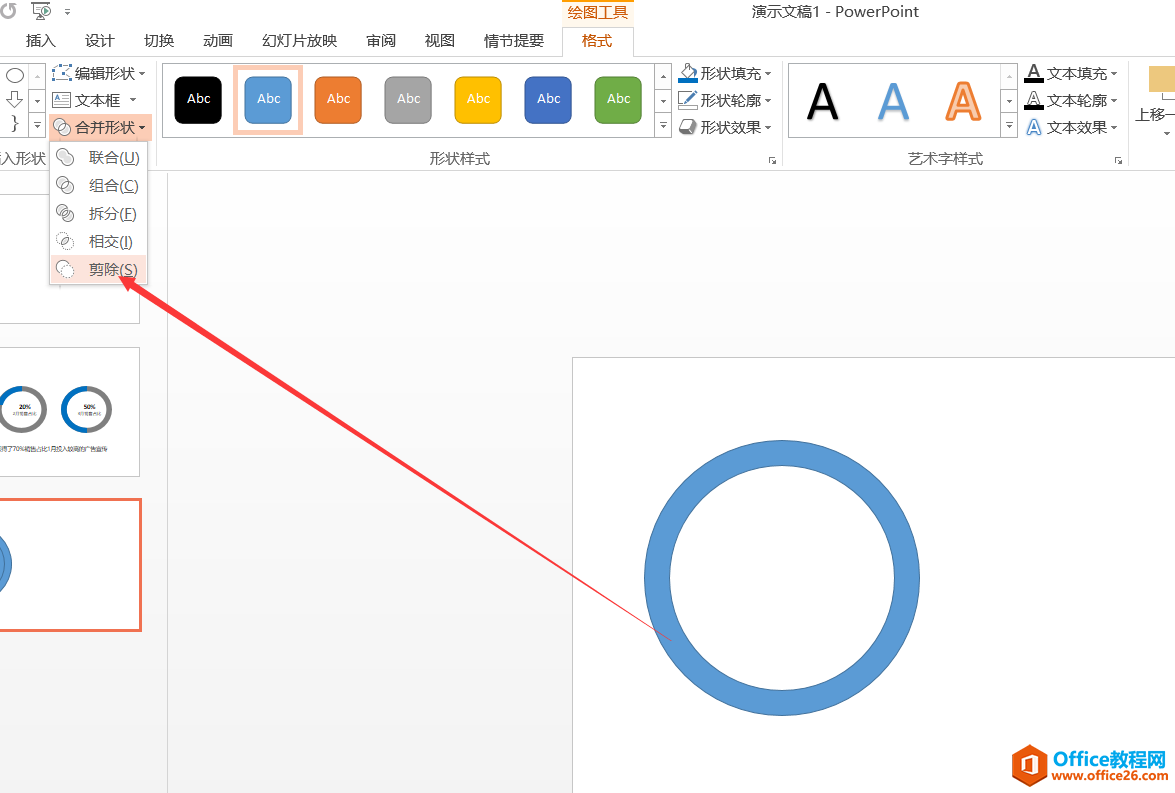
Task: Open the 文本框 text box menu
Action: point(94,100)
